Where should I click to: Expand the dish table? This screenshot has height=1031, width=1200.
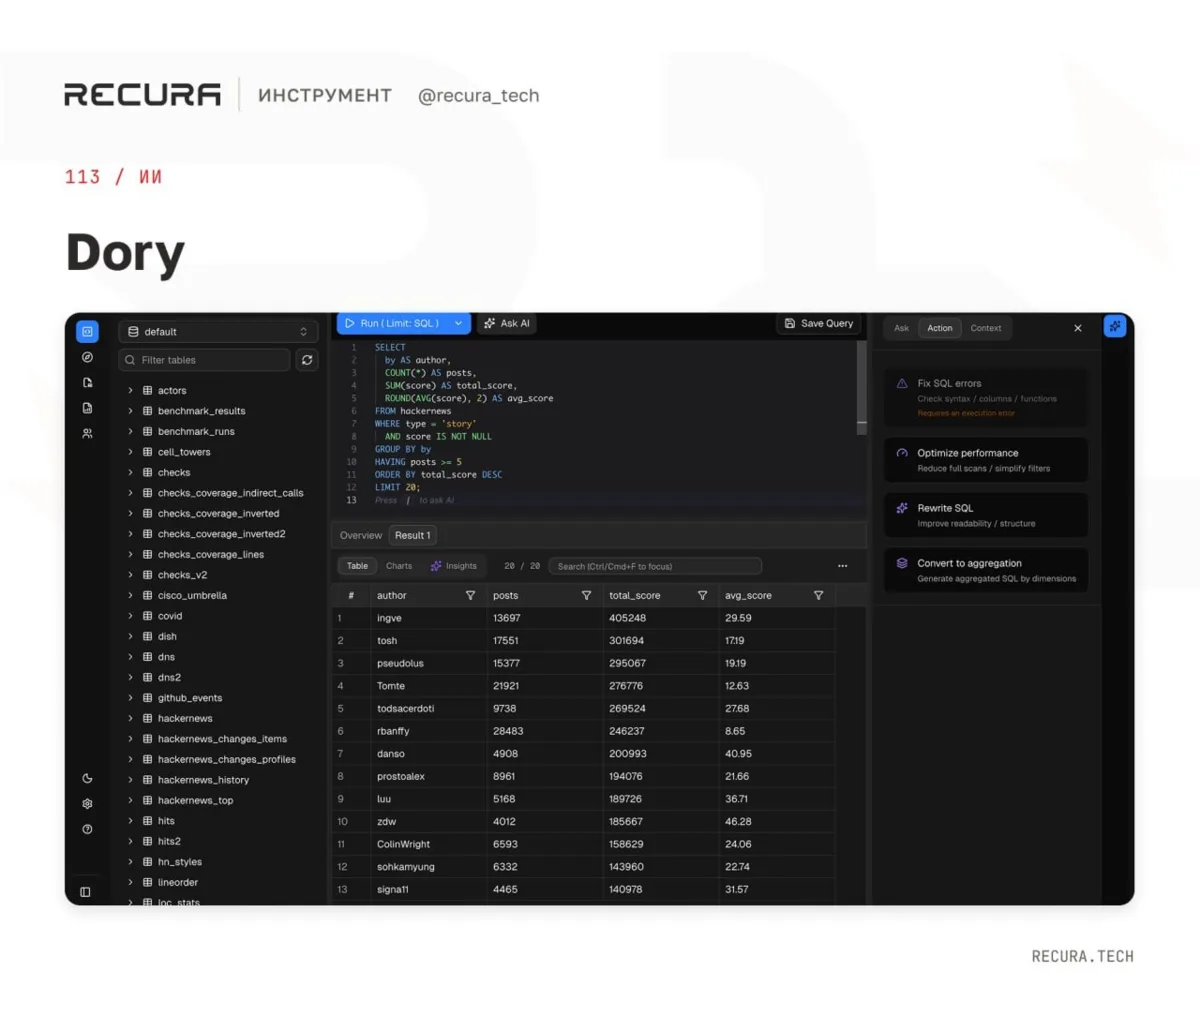tap(130, 637)
